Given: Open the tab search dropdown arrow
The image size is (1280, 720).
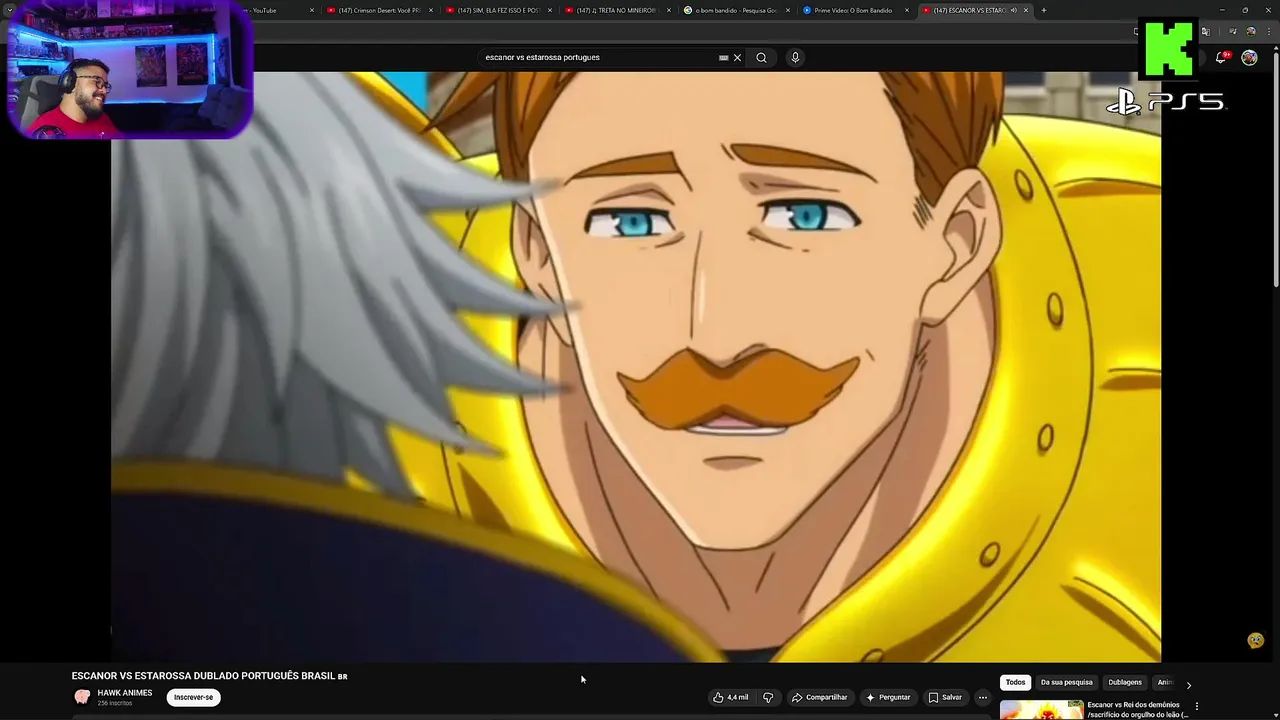Looking at the screenshot, I should [10, 10].
